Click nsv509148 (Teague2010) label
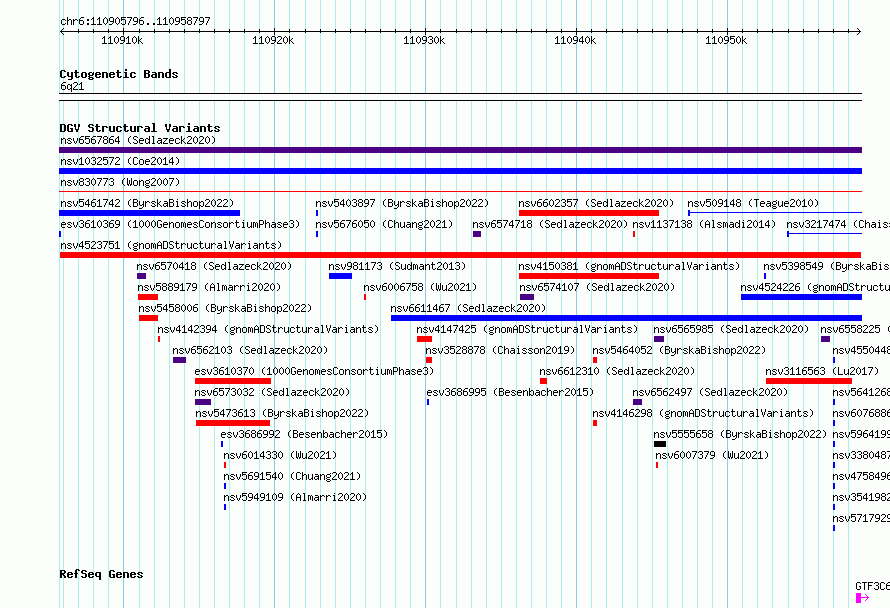 pyautogui.click(x=753, y=203)
